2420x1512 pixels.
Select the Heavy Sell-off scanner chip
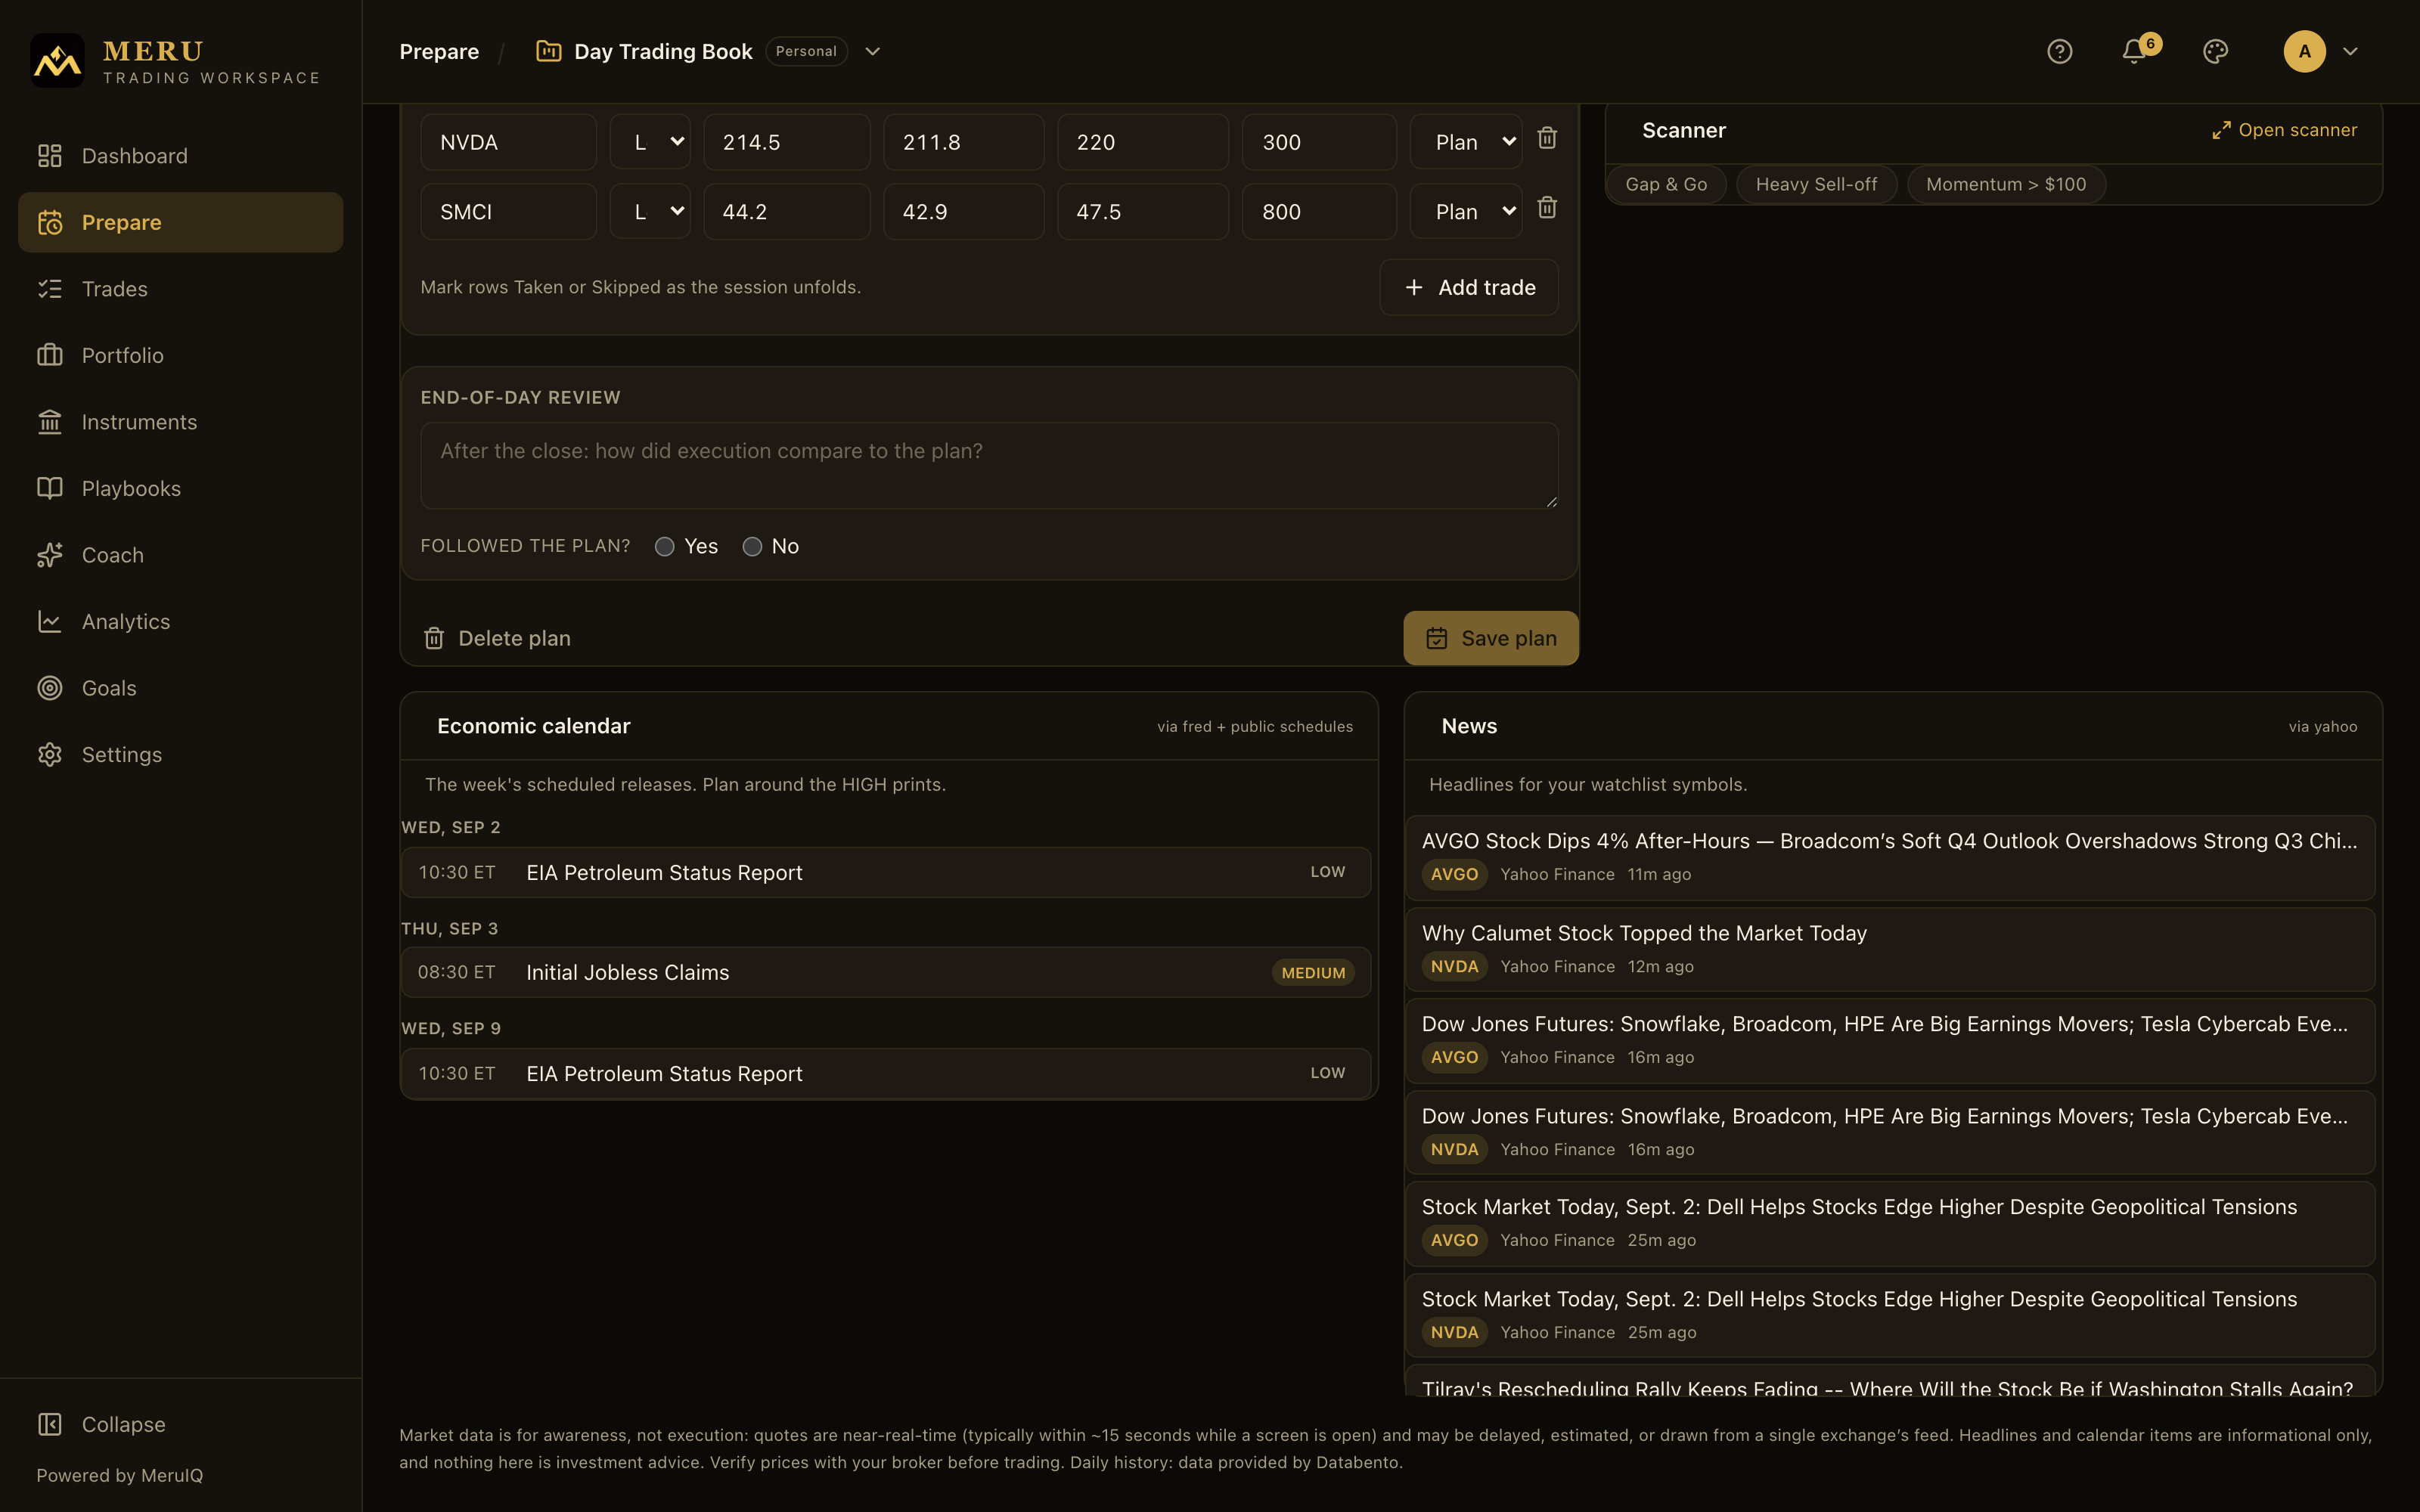click(x=1816, y=184)
